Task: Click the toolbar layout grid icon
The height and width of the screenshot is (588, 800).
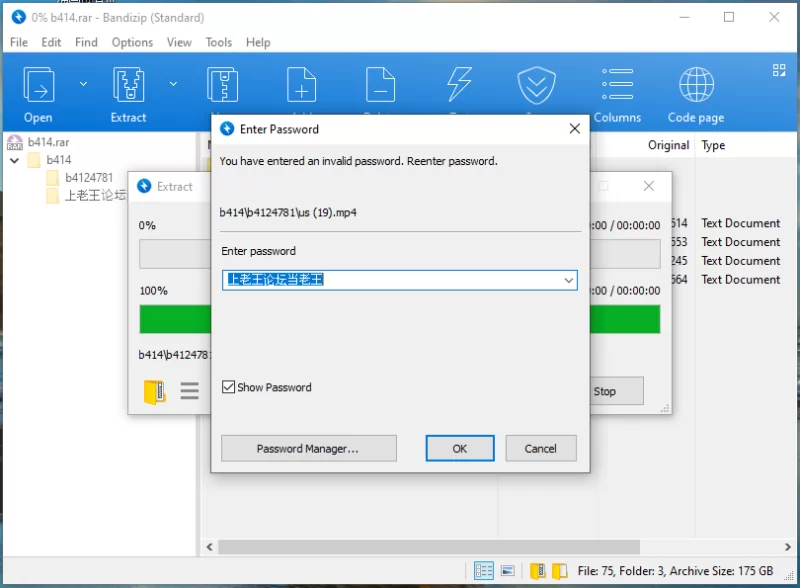Action: tap(779, 70)
